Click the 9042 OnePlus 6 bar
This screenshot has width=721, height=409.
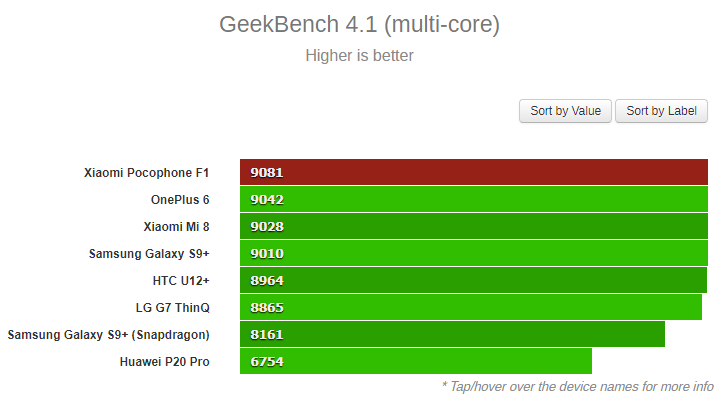click(474, 199)
